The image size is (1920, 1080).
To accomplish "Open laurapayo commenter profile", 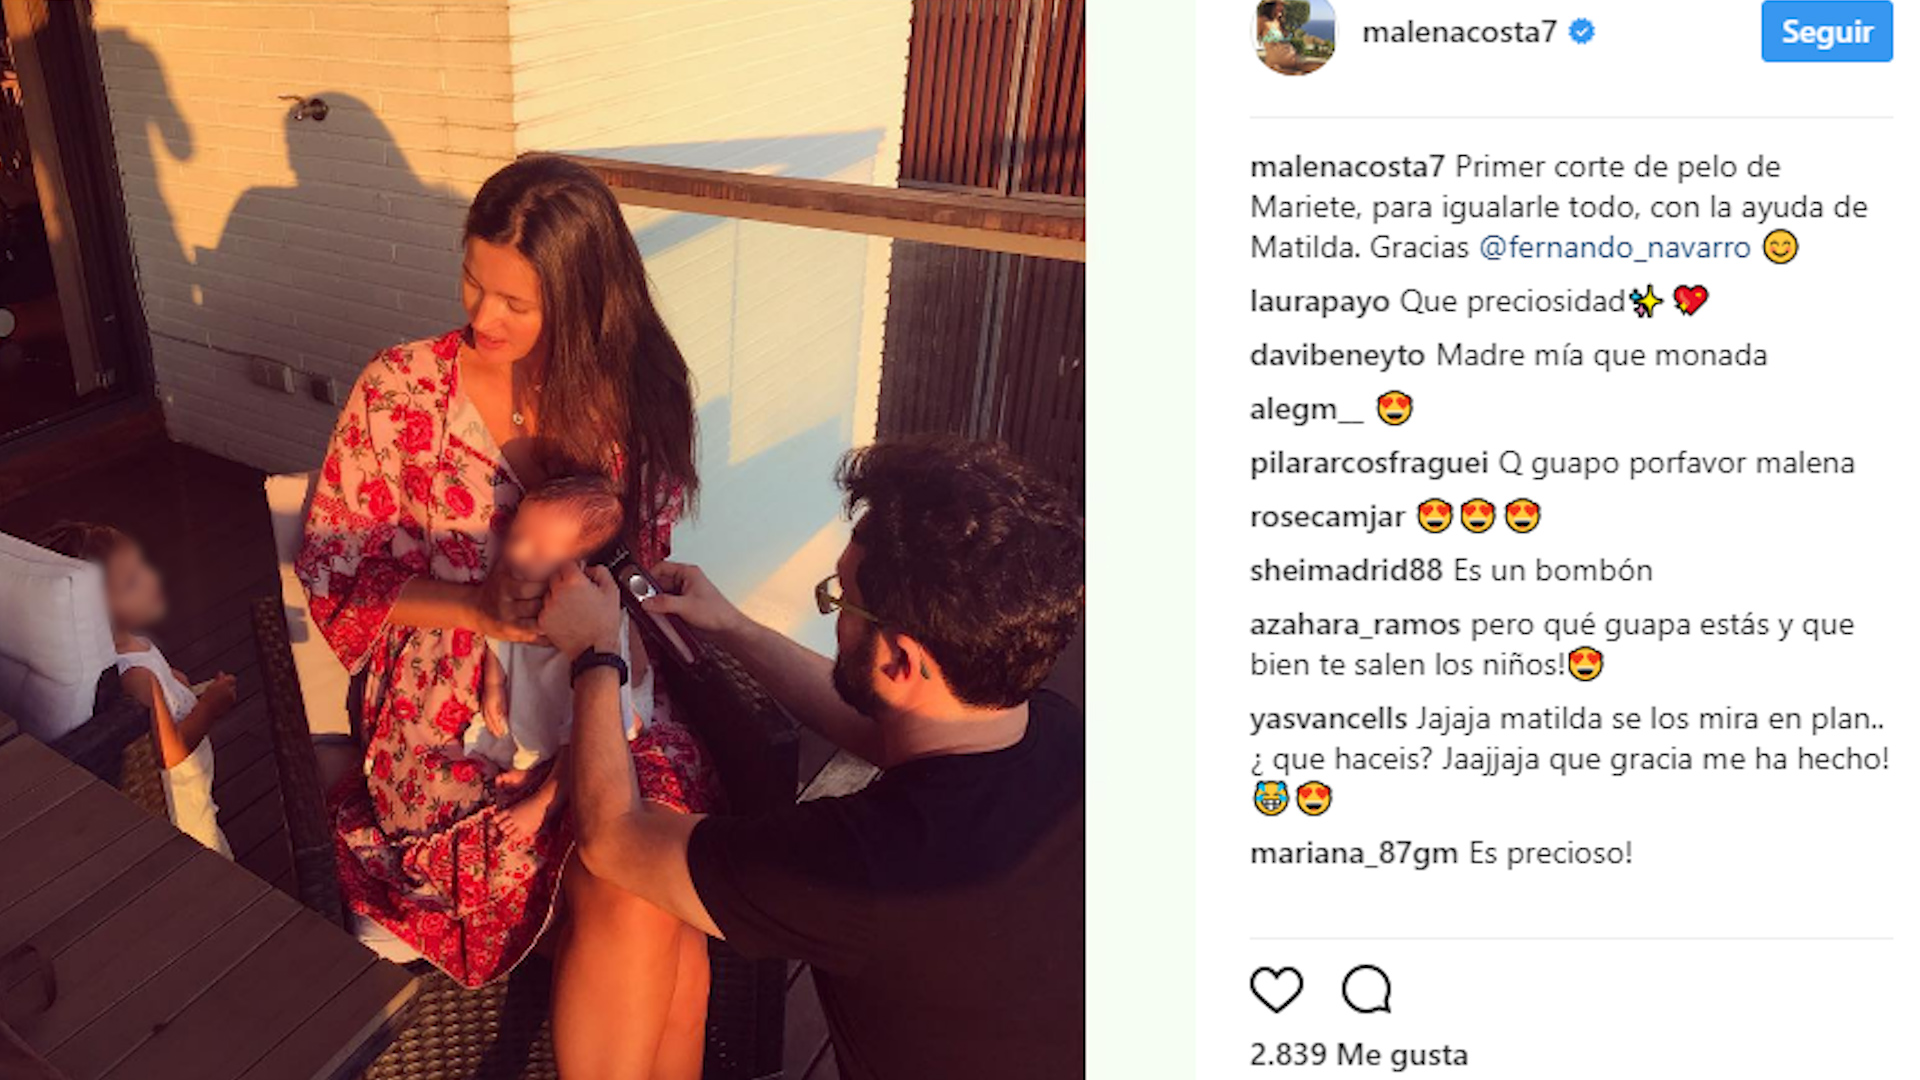I will (x=1319, y=302).
